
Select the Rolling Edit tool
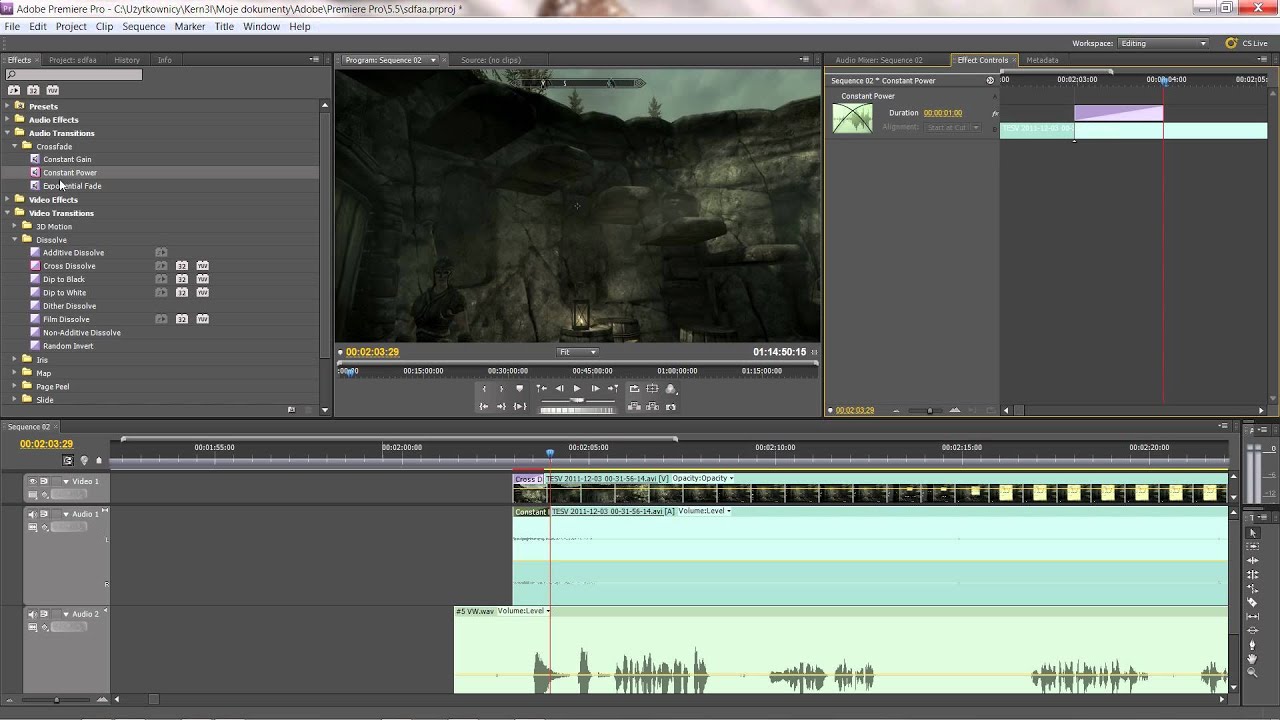click(1252, 574)
